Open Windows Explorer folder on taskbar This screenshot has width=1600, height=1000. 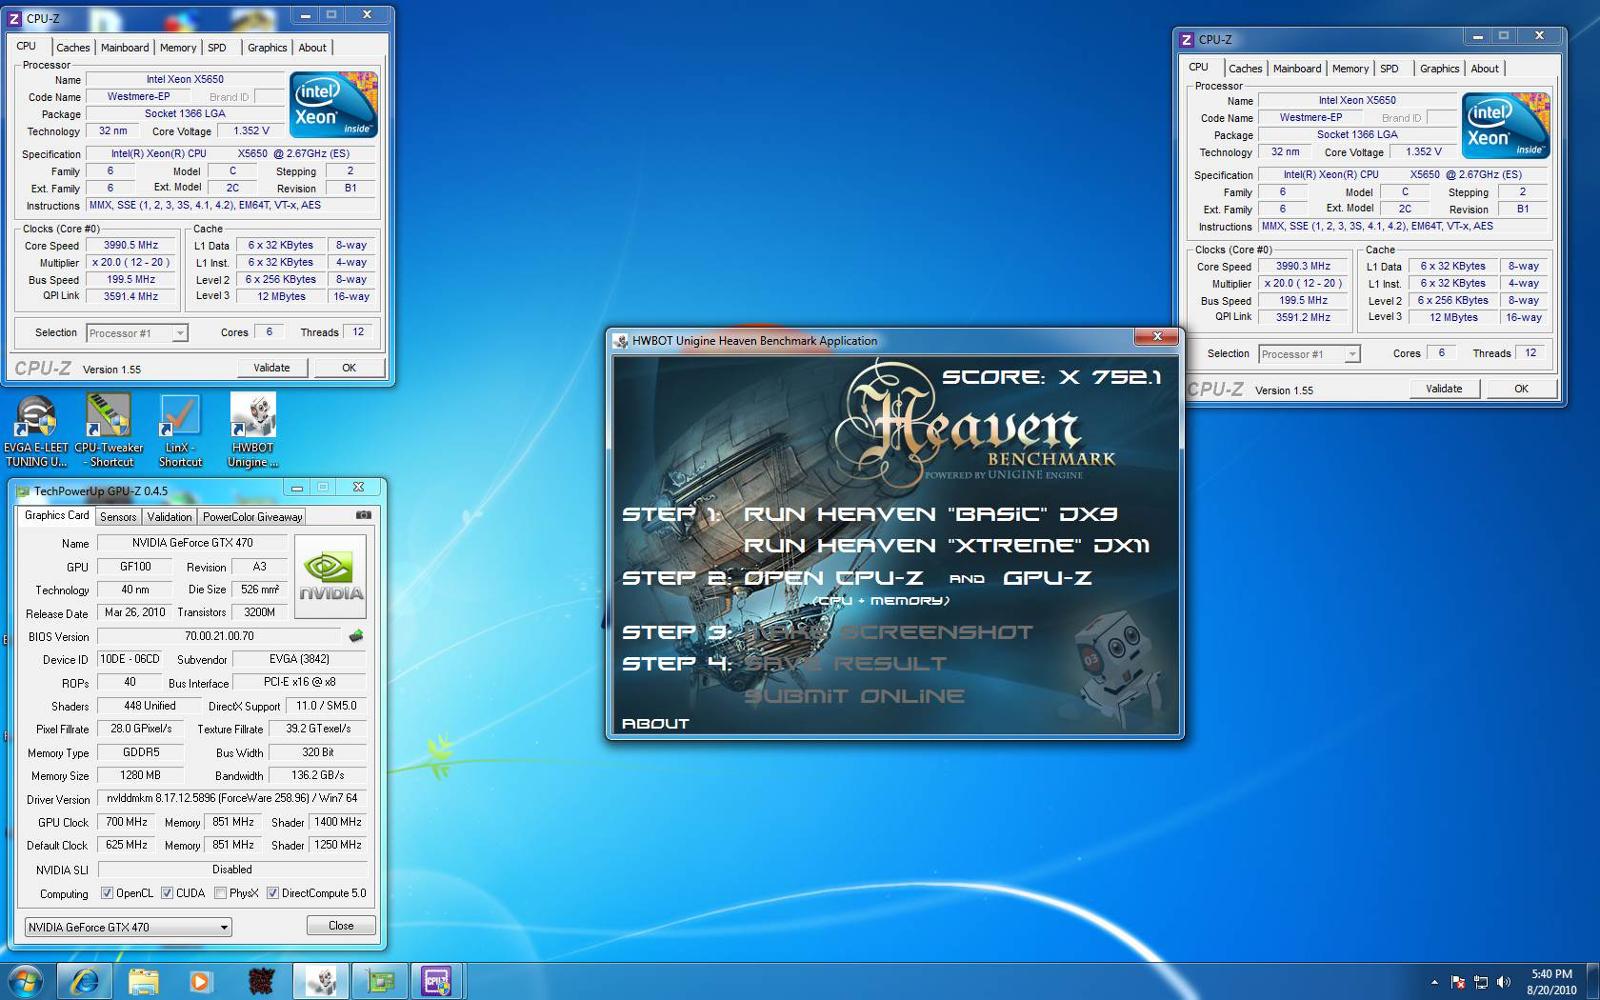tap(144, 982)
